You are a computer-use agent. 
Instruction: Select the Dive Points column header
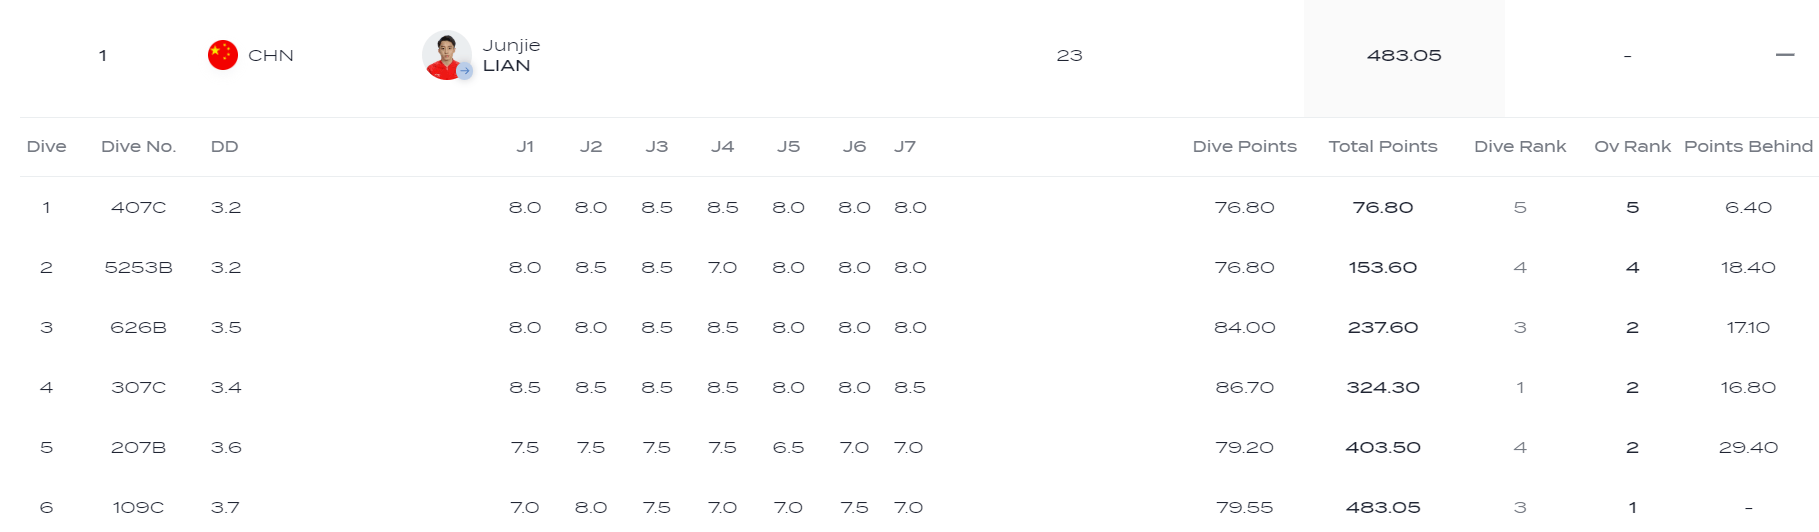click(1244, 146)
